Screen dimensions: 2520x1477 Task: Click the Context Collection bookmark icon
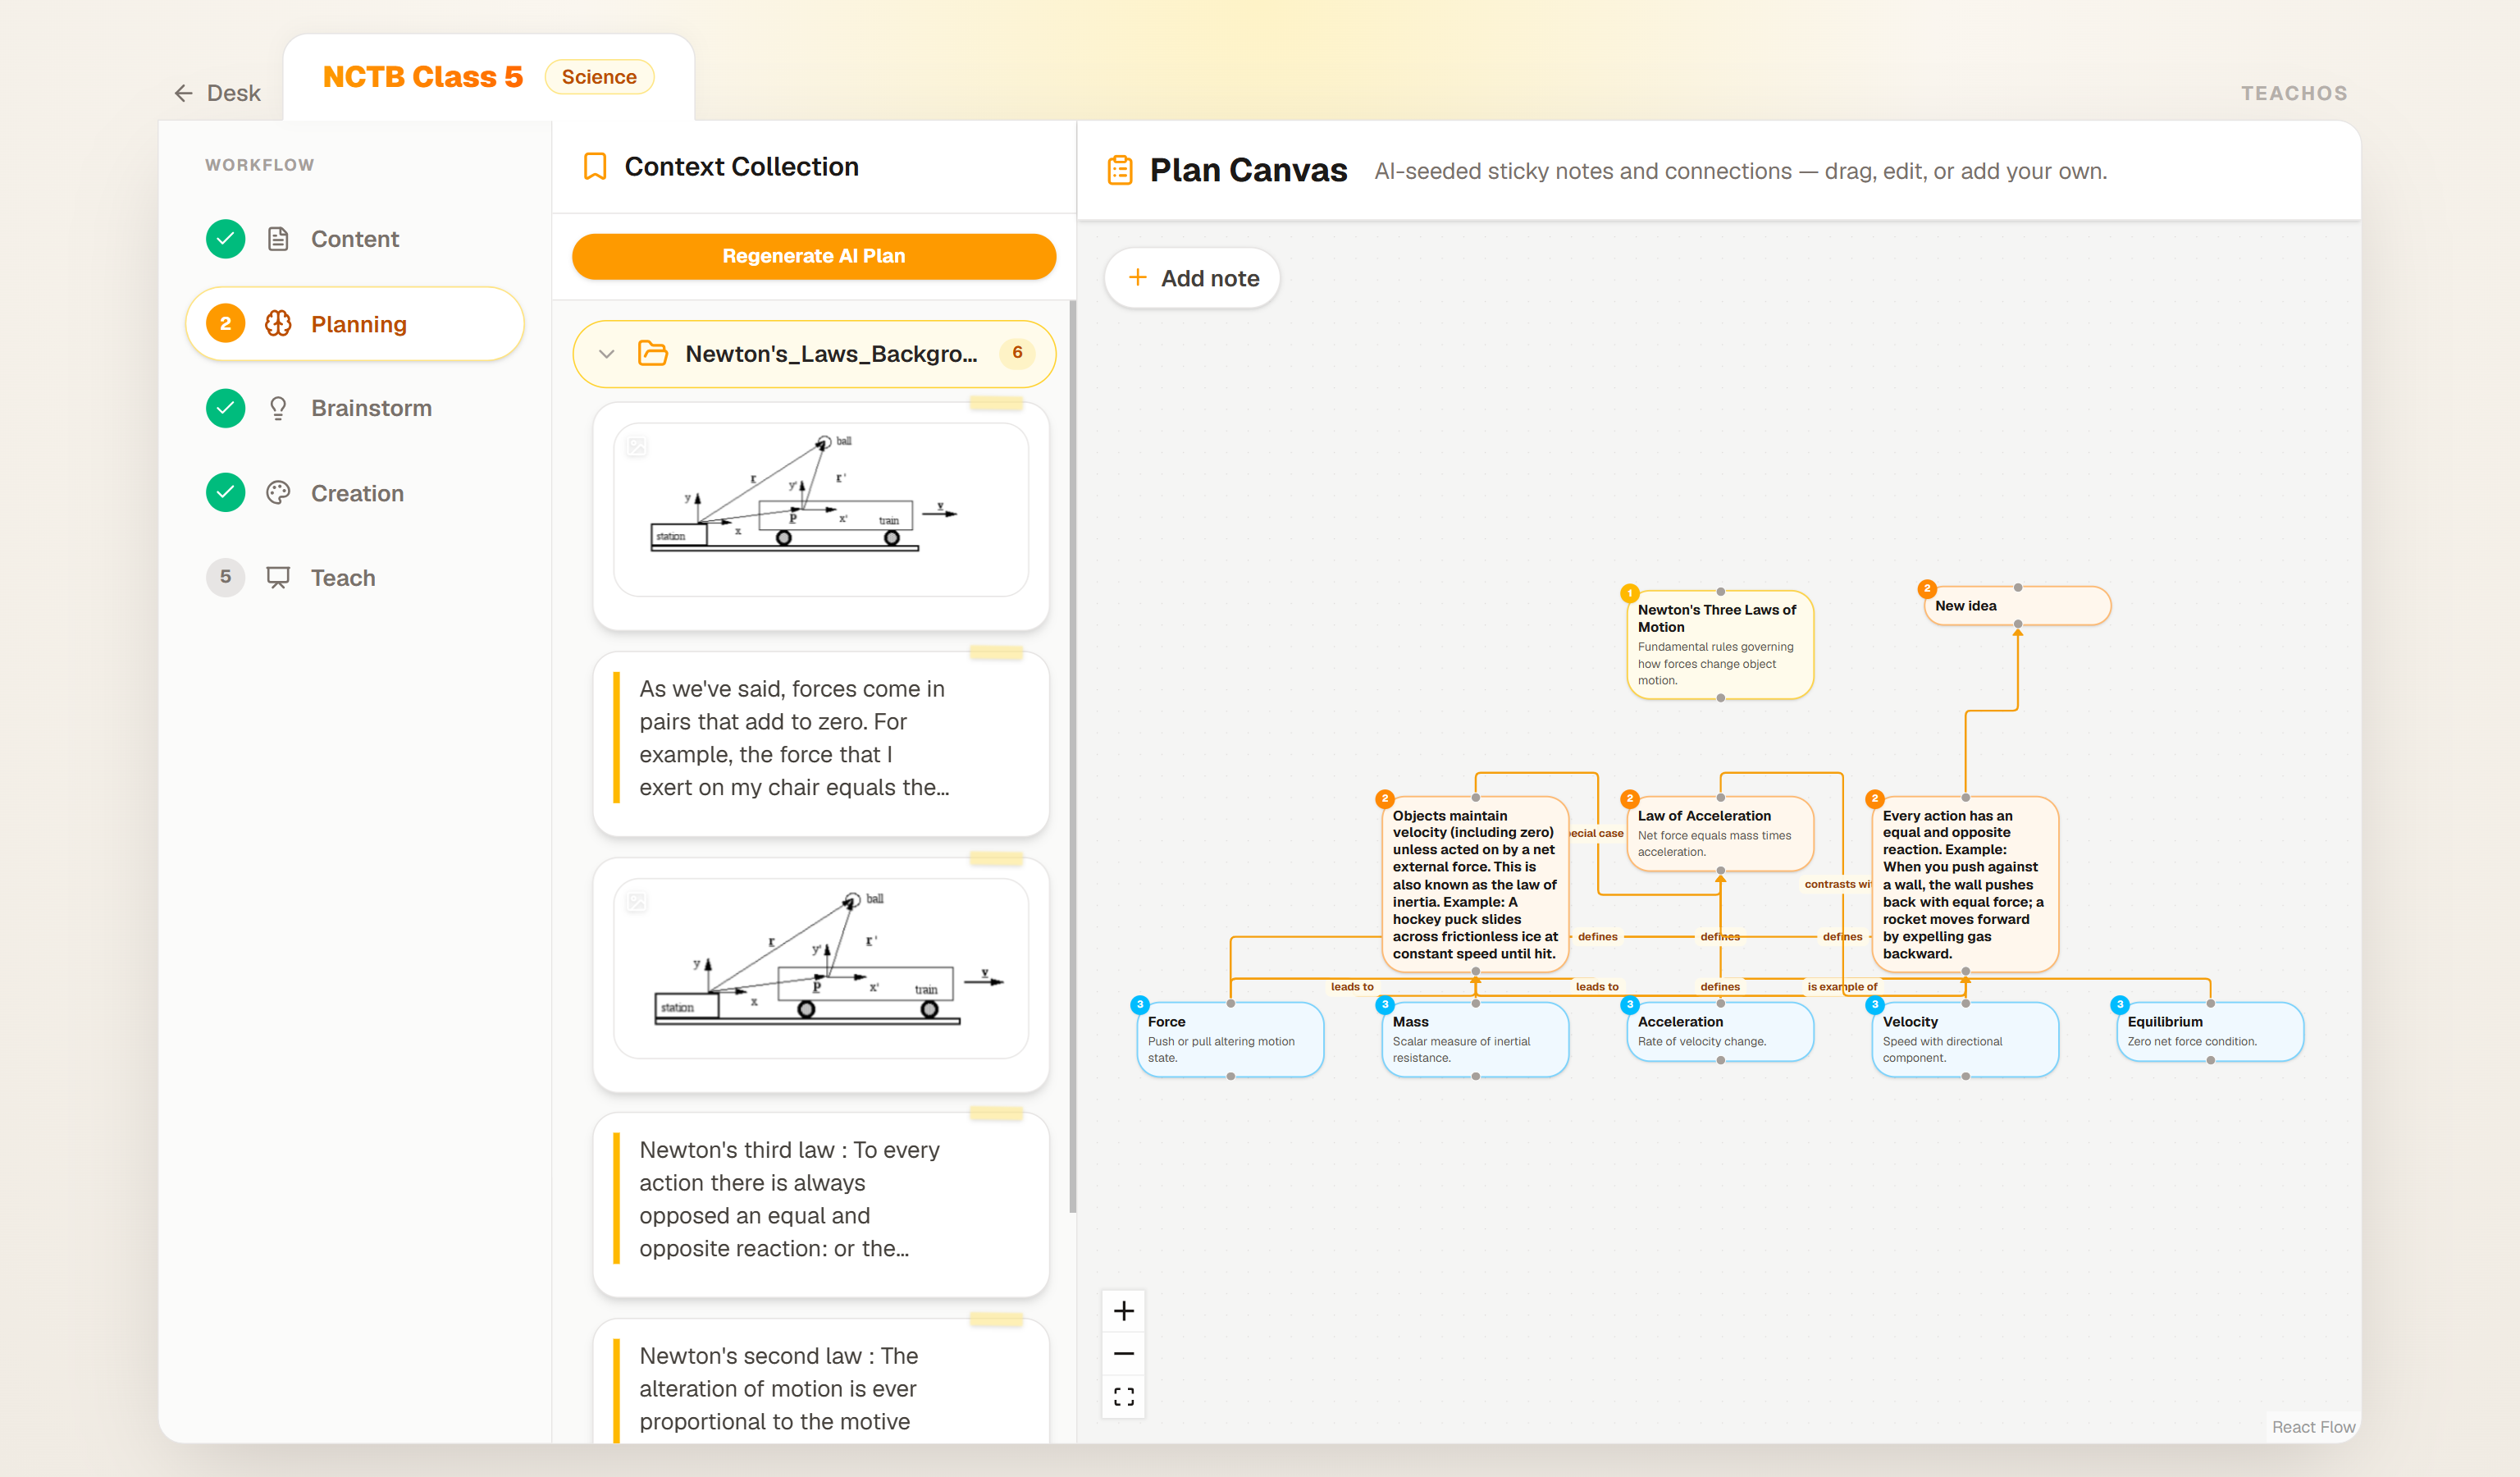point(595,166)
